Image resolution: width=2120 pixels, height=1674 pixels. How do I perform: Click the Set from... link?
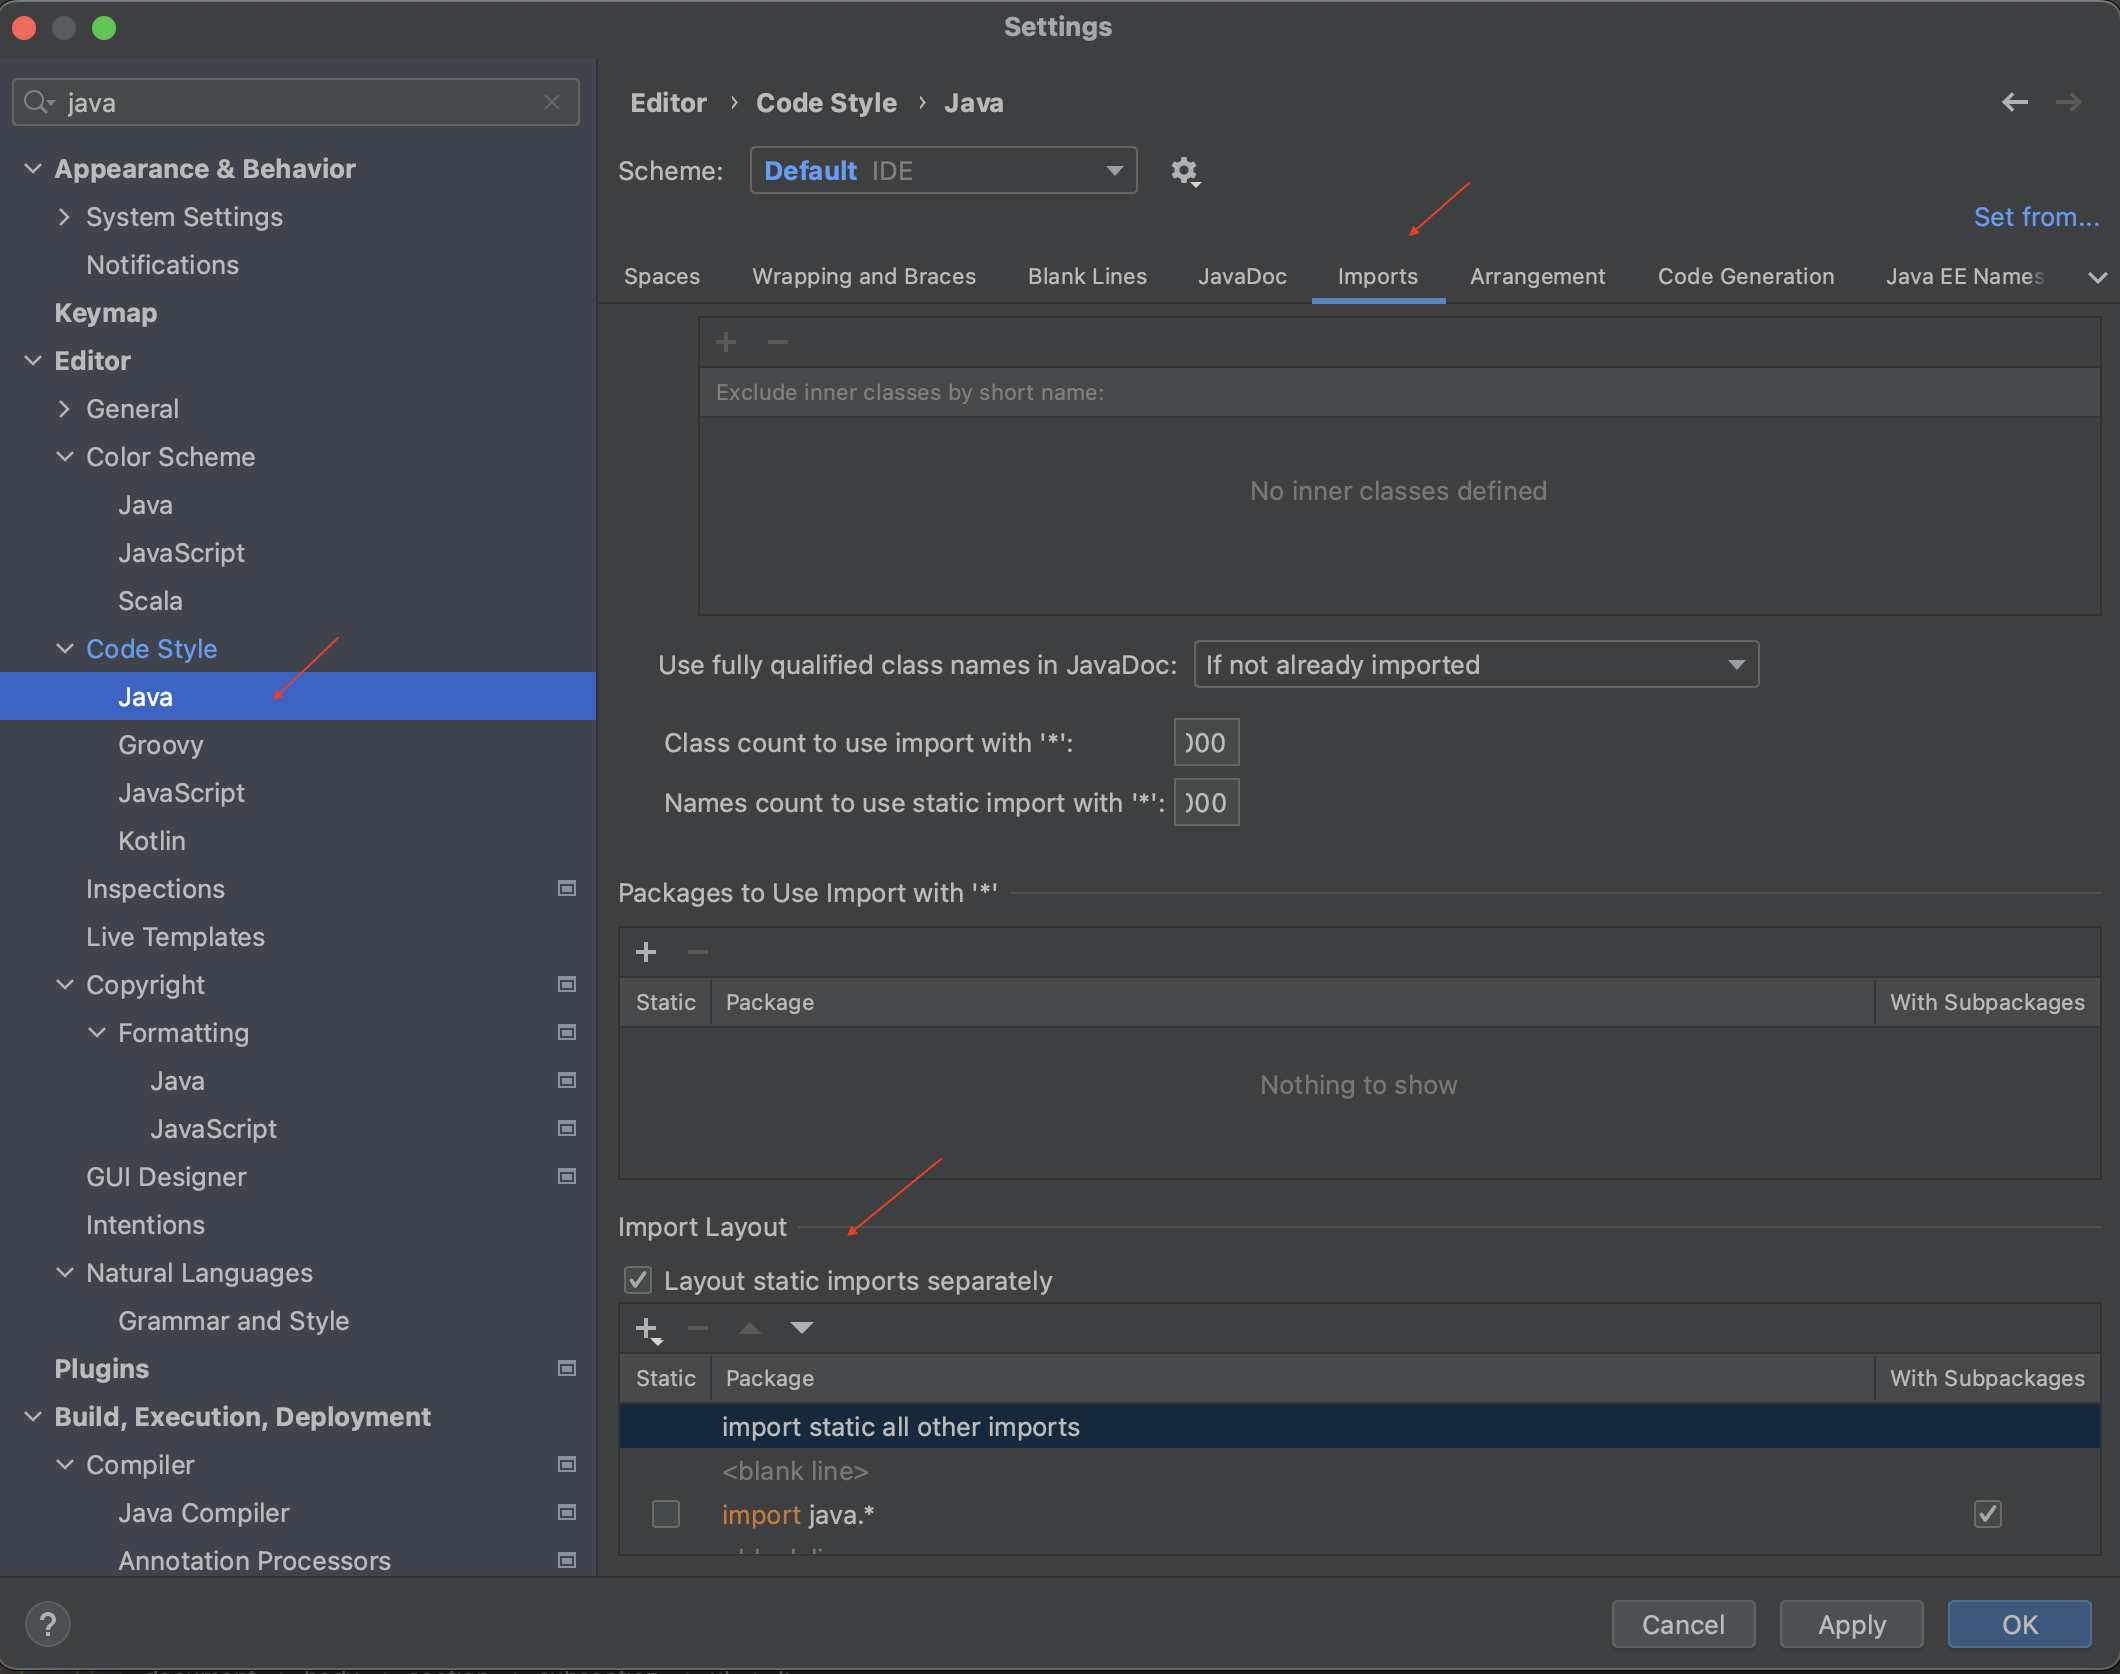coord(2035,217)
